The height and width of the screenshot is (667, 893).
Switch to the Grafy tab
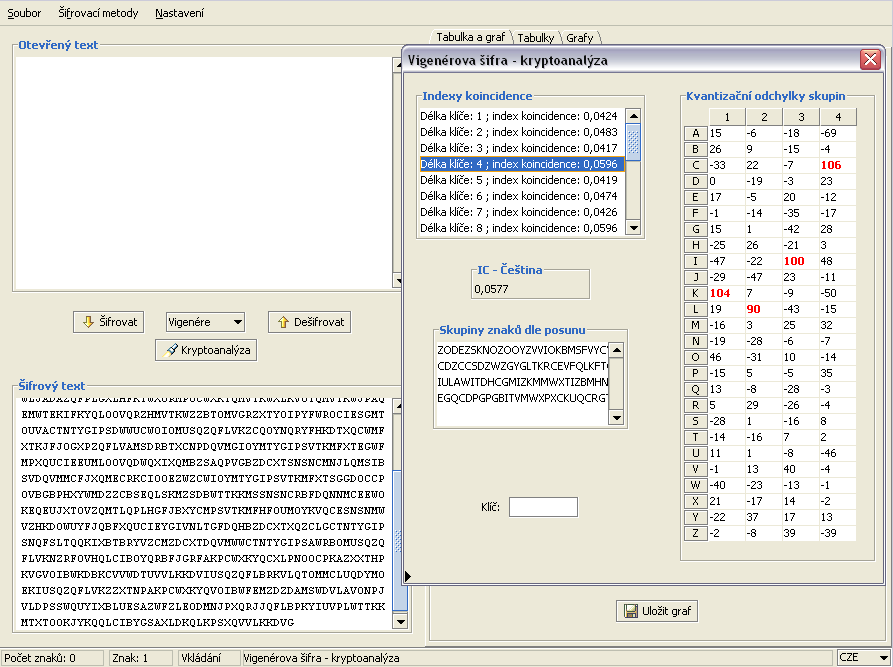pos(580,38)
